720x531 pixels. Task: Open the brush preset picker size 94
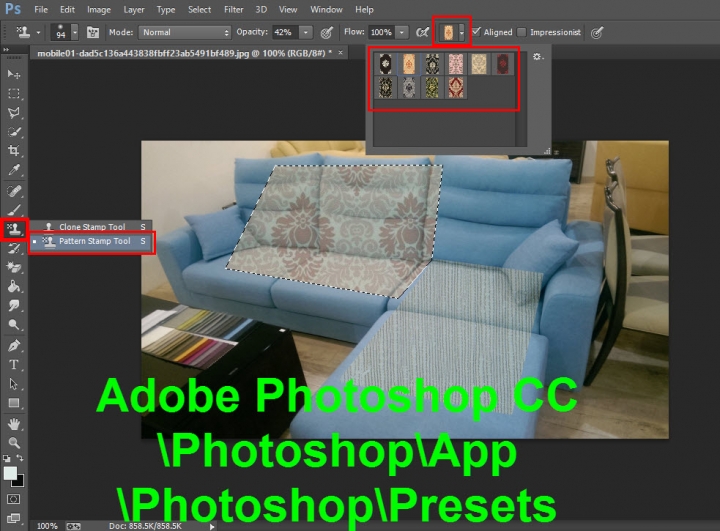point(63,33)
